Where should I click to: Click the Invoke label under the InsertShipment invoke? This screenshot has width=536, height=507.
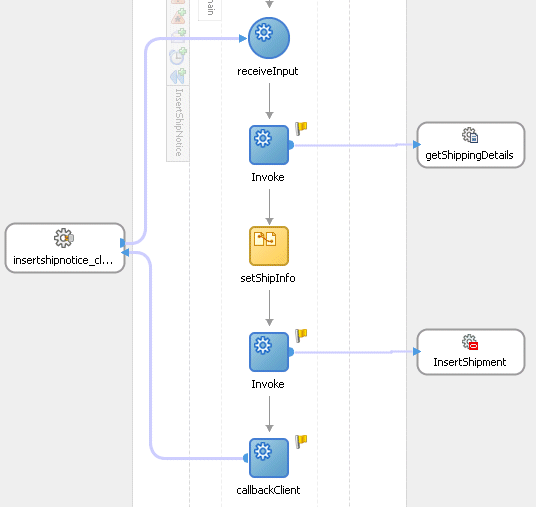click(x=268, y=384)
